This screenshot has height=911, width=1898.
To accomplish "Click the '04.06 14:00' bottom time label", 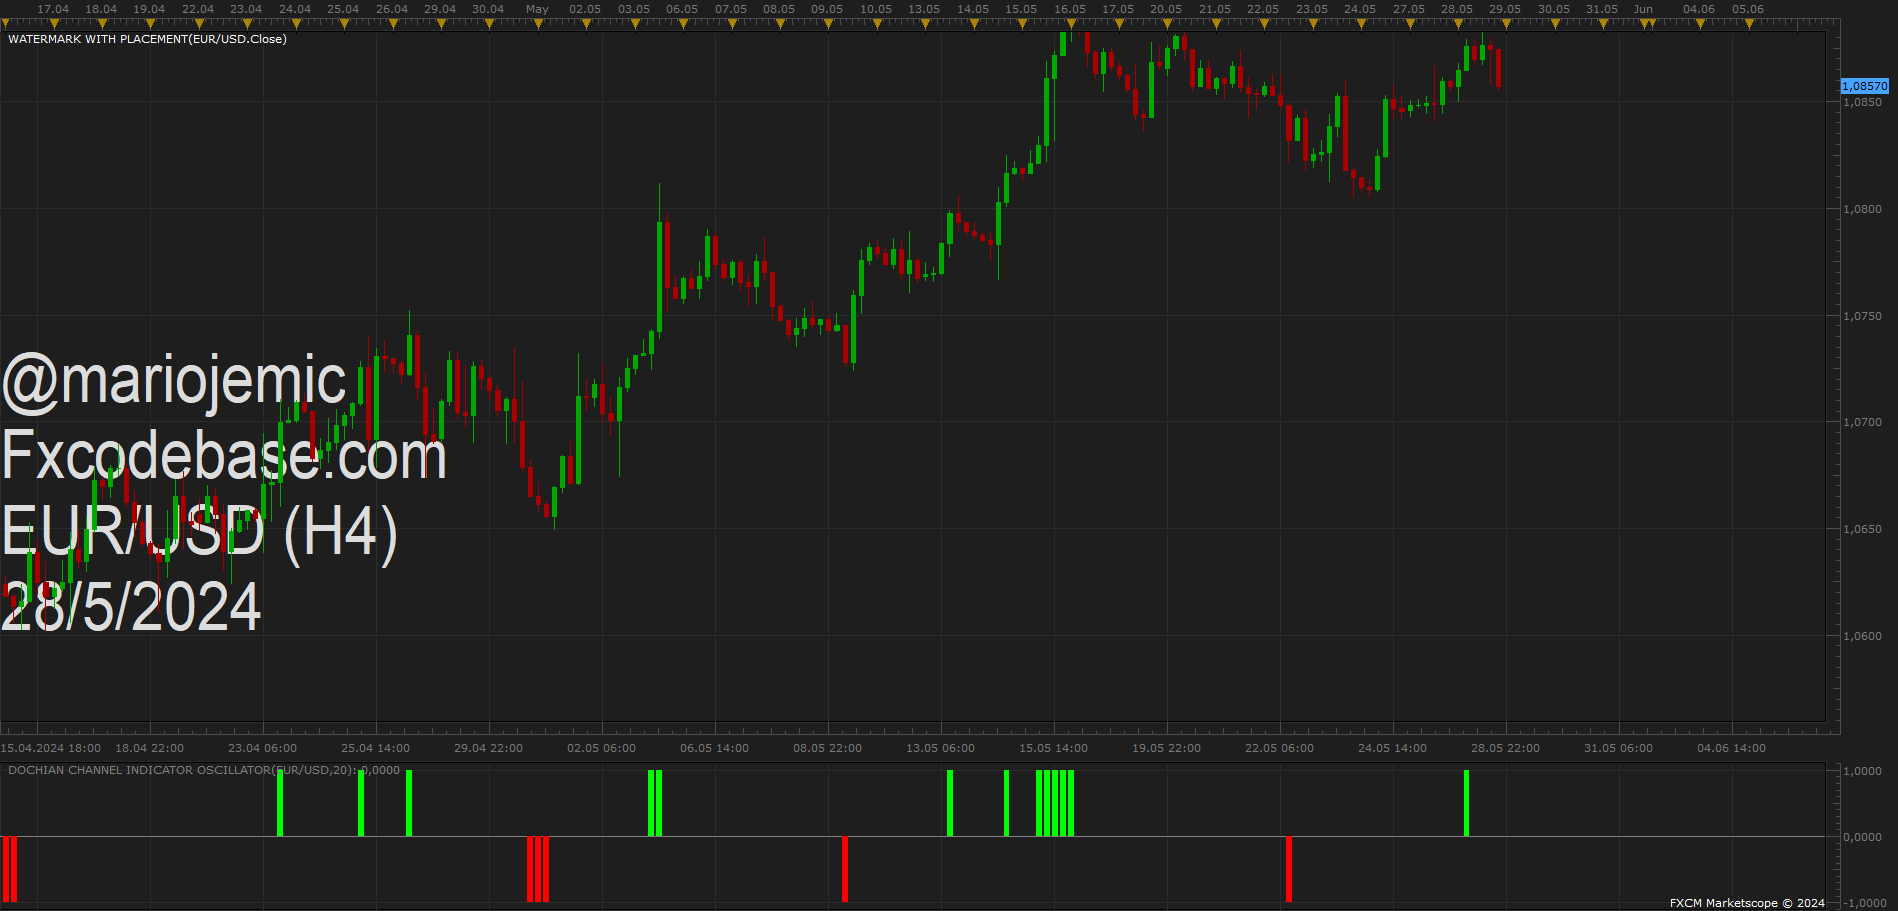I will (x=1732, y=748).
